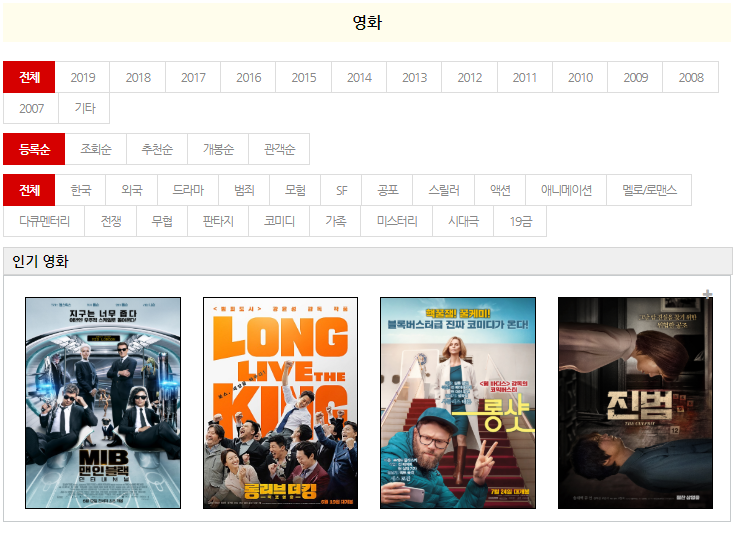This screenshot has width=745, height=537.
Task: Select the 전체 year filter tab
Action: point(29,77)
